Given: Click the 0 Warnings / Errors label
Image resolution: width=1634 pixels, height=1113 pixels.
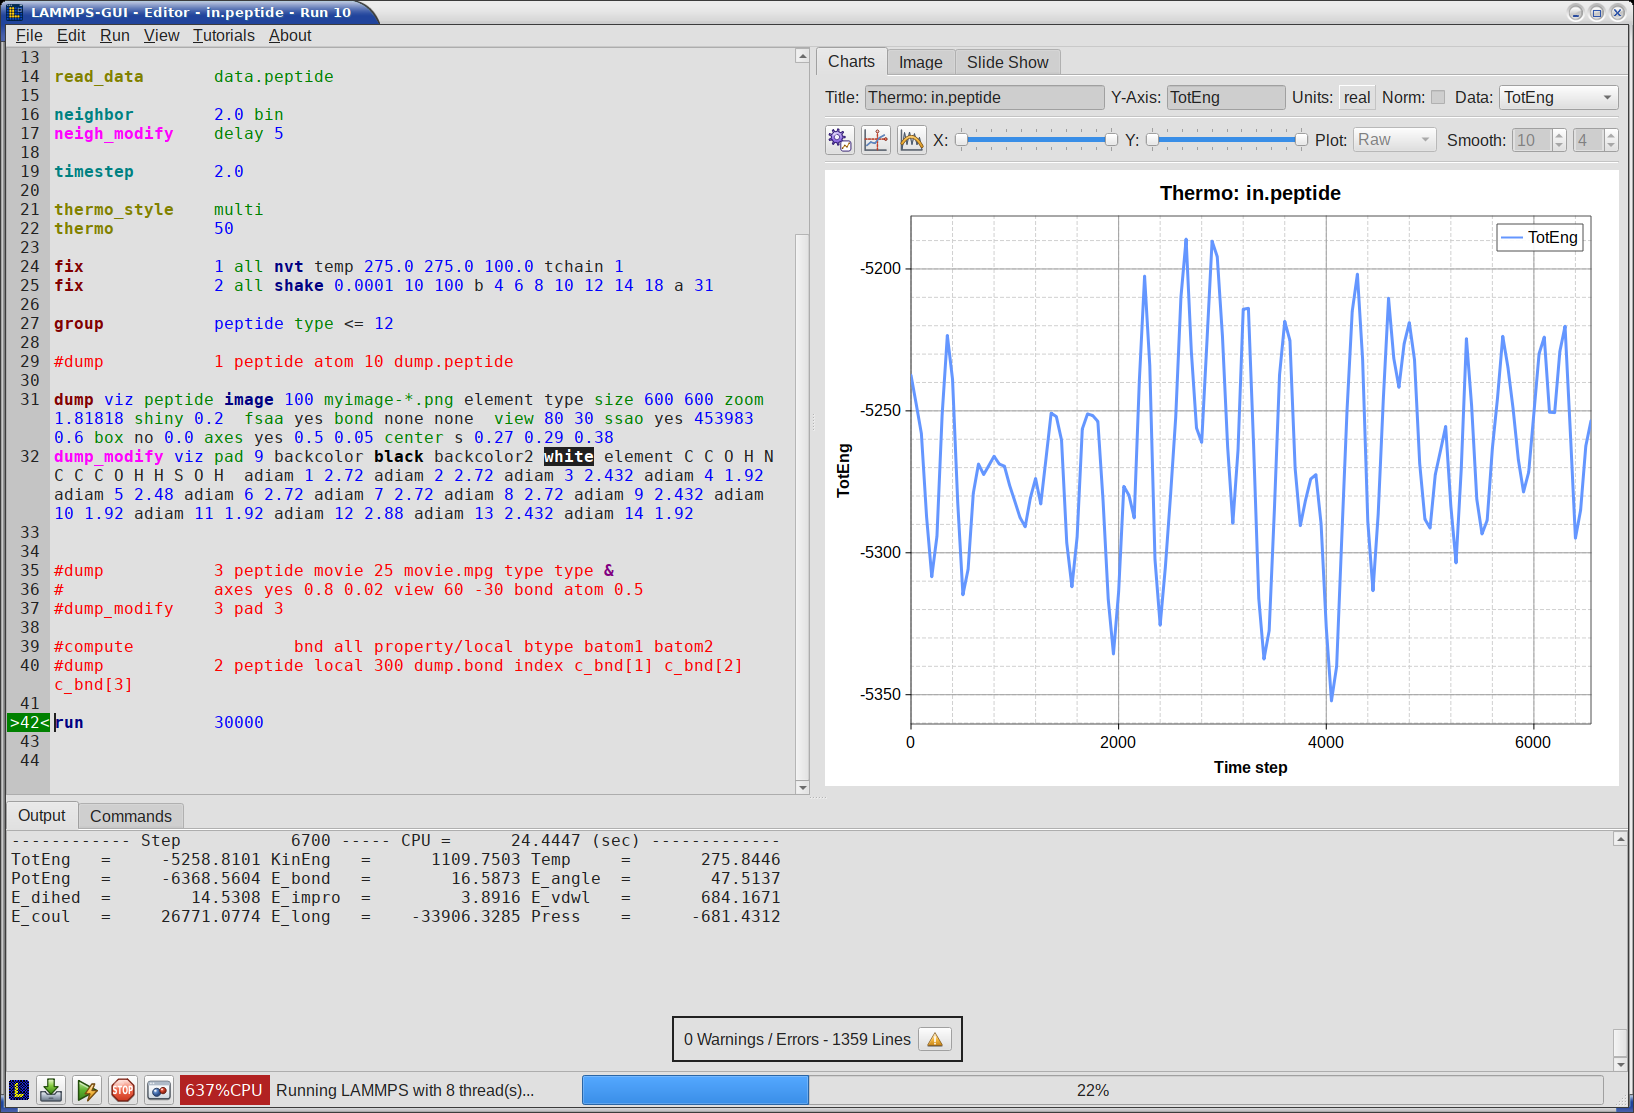Looking at the screenshot, I should pos(797,1040).
